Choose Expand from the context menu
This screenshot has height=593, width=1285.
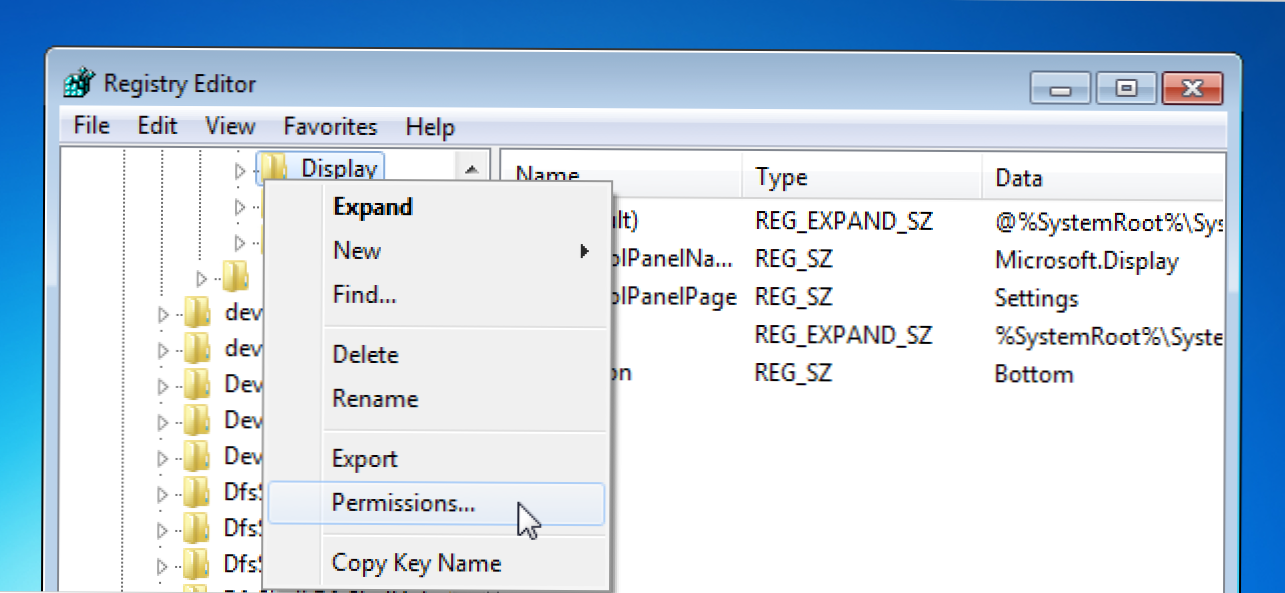click(372, 207)
